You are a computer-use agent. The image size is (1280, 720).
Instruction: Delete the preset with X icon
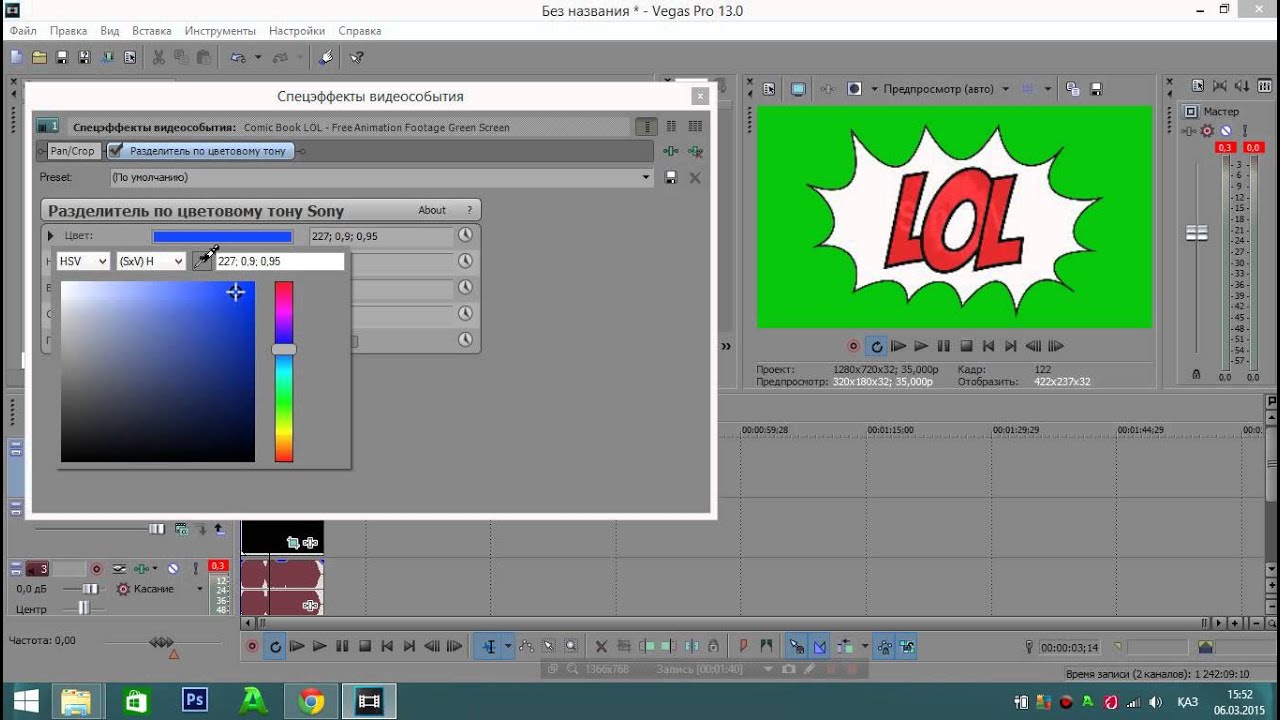[x=695, y=178]
